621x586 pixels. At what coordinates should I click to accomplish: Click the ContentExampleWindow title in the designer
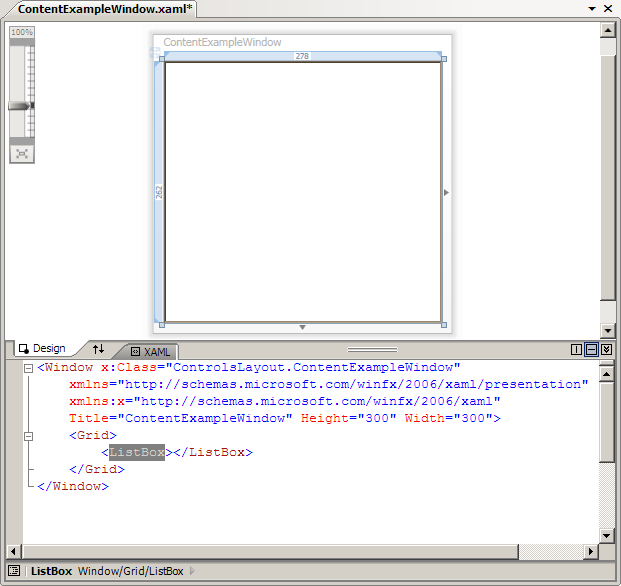tap(222, 42)
